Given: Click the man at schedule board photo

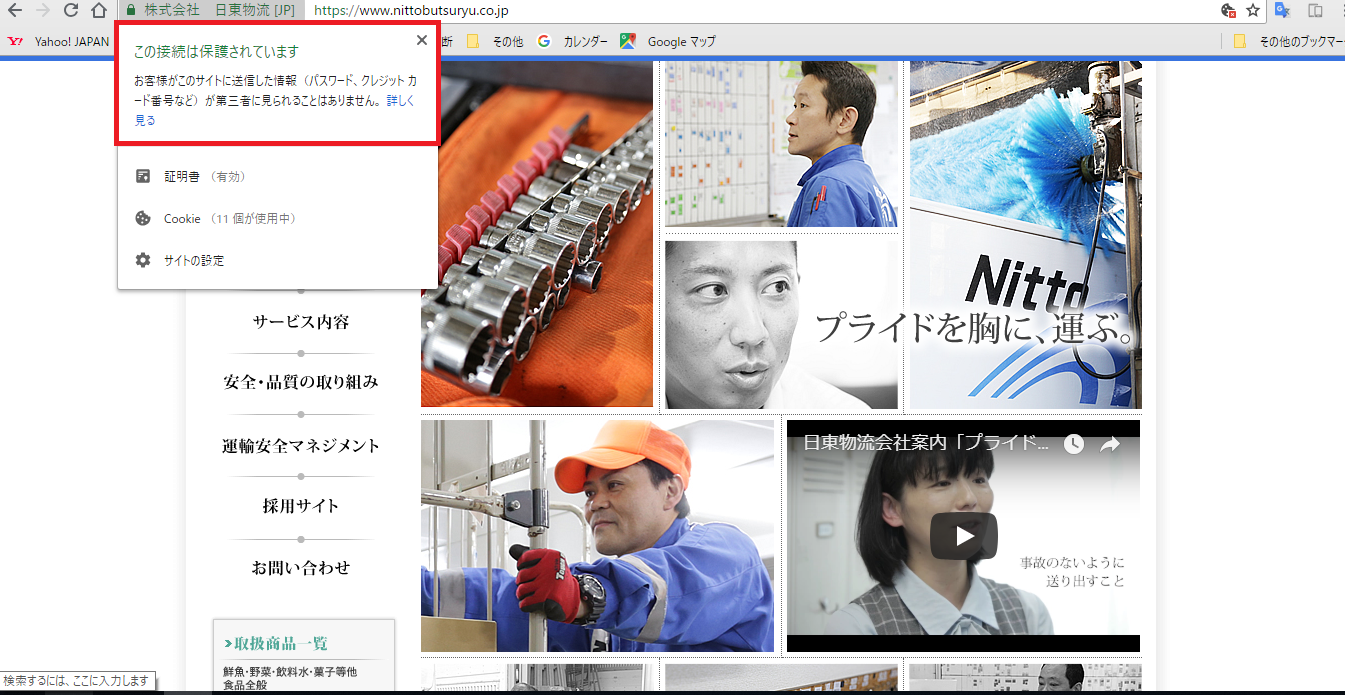Looking at the screenshot, I should [781, 144].
